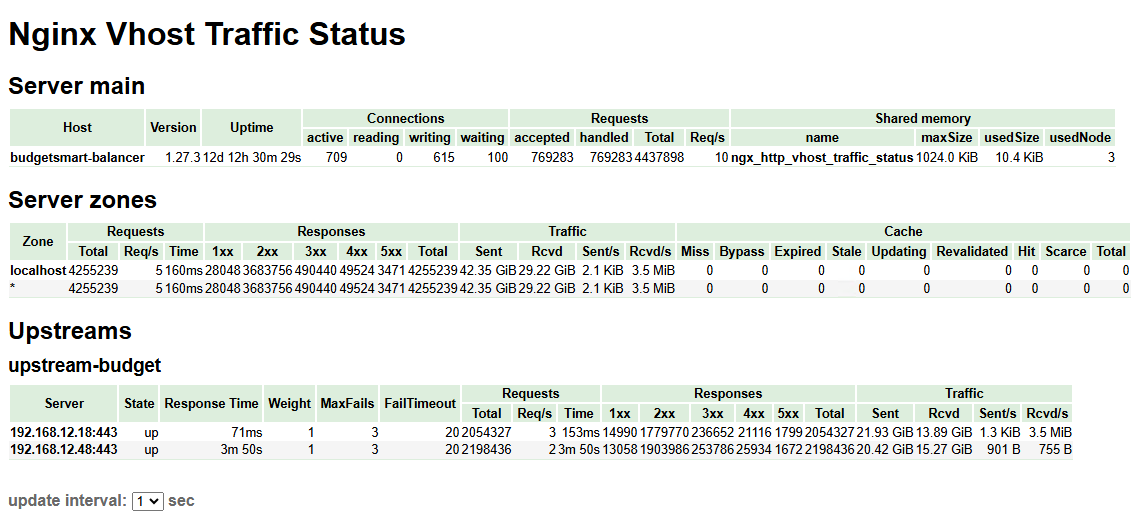Click the received traffic value '15.27 GiB'
1143x518 pixels.
[944, 450]
